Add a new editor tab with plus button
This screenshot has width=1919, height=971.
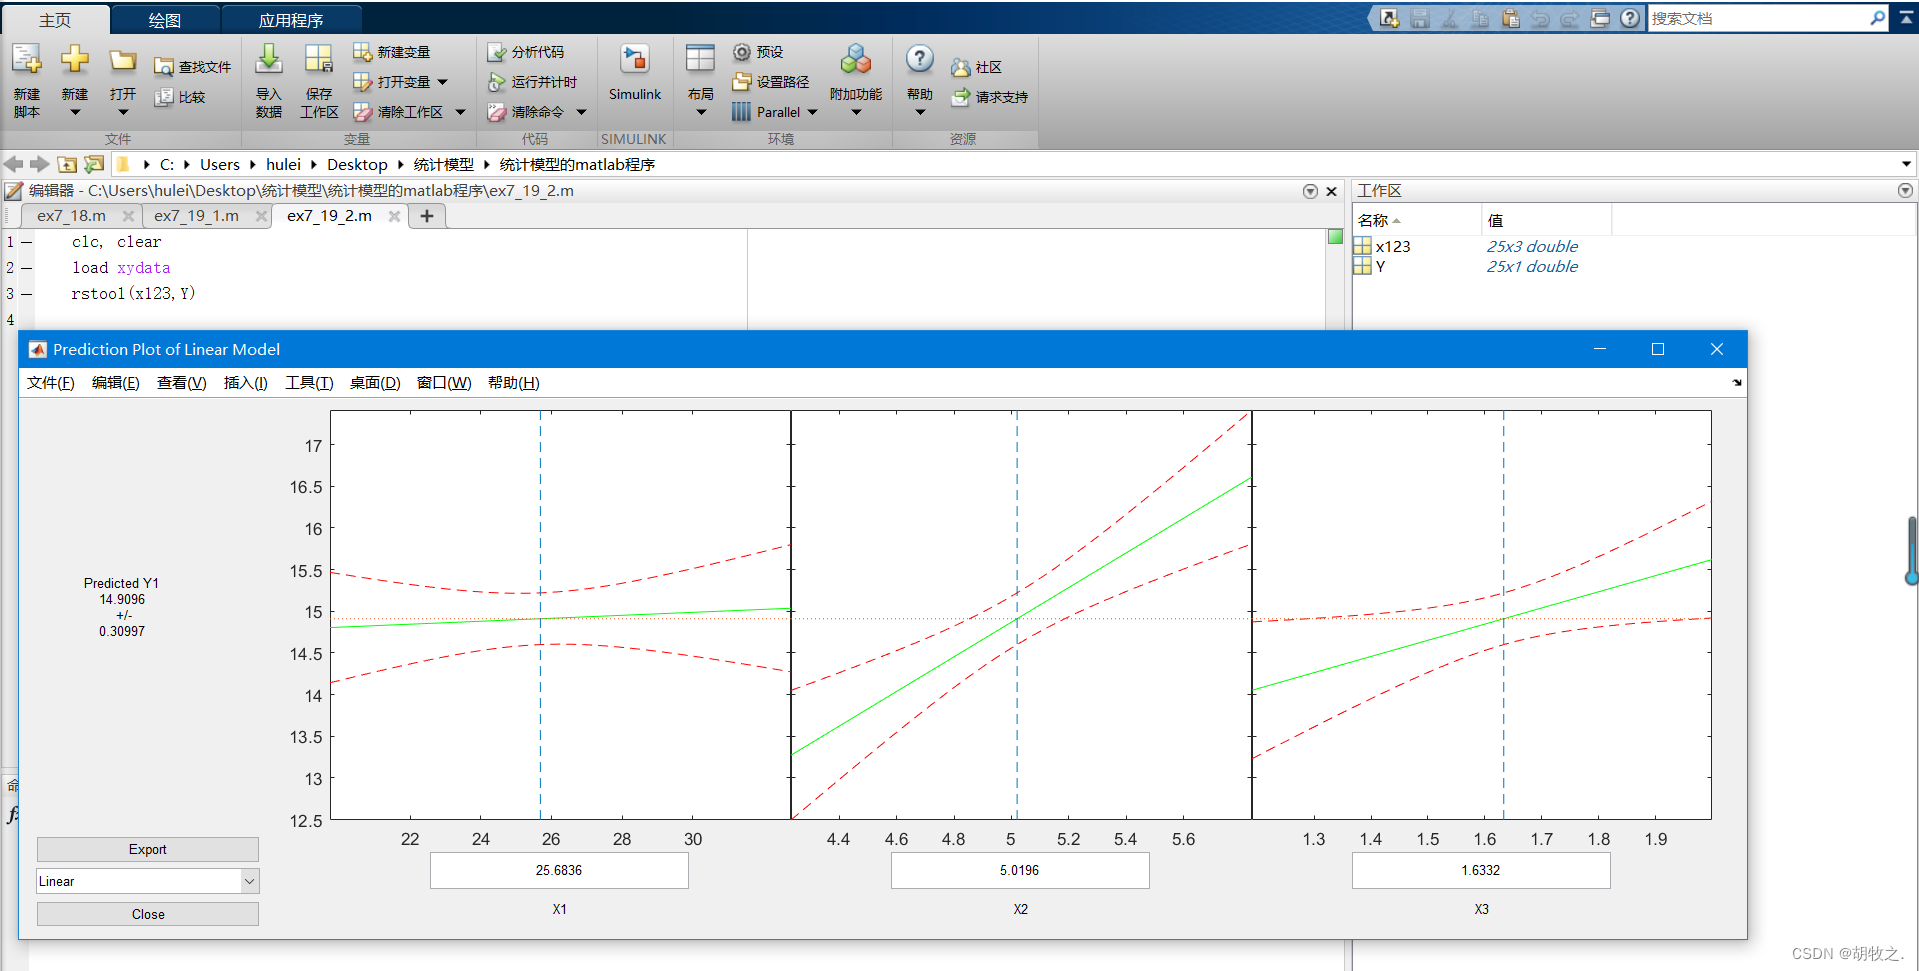coord(427,216)
